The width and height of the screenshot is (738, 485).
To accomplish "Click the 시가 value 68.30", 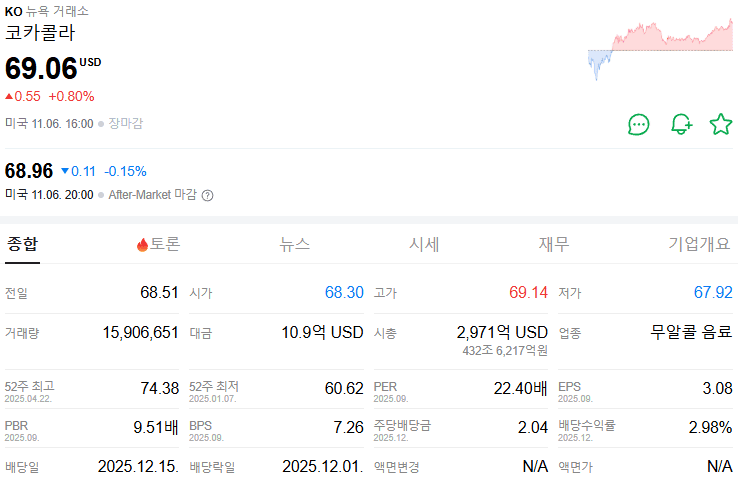I will (344, 292).
